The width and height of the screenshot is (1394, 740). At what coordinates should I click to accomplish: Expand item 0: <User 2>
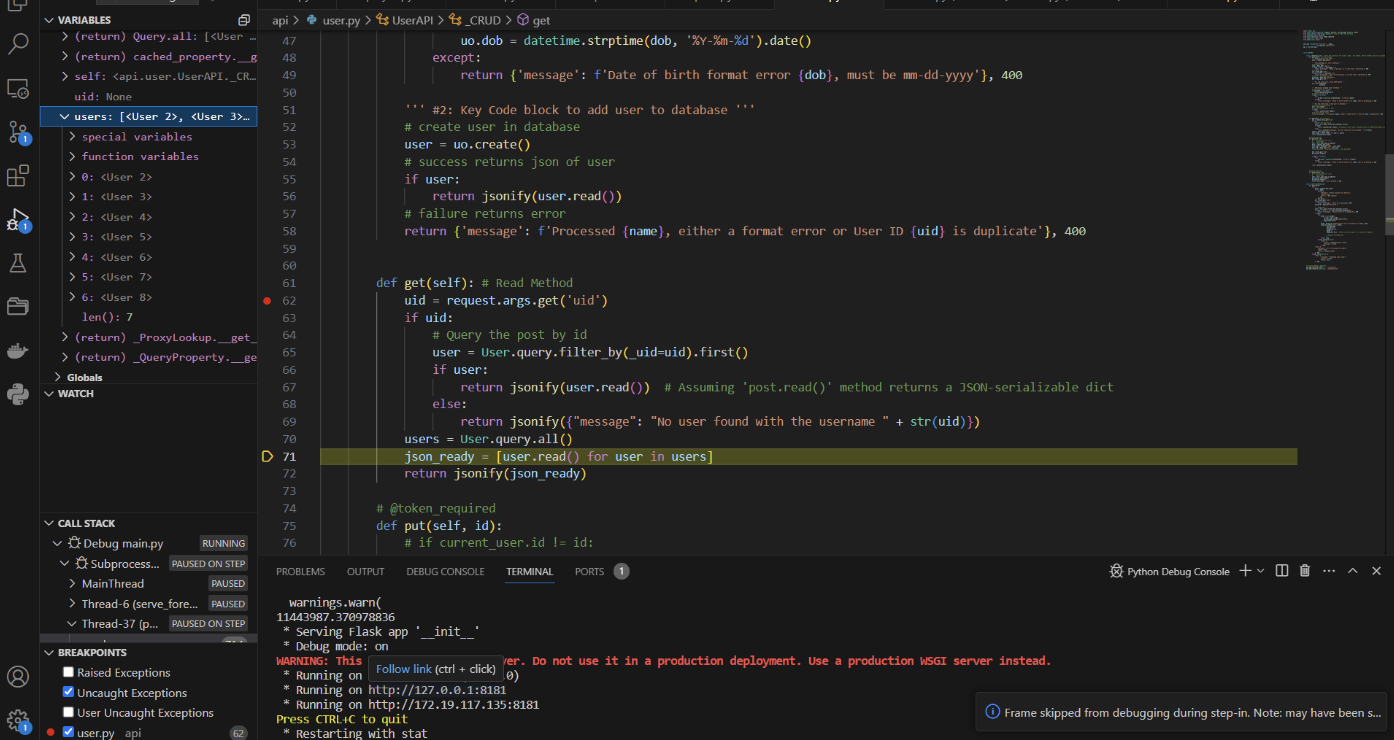point(72,177)
